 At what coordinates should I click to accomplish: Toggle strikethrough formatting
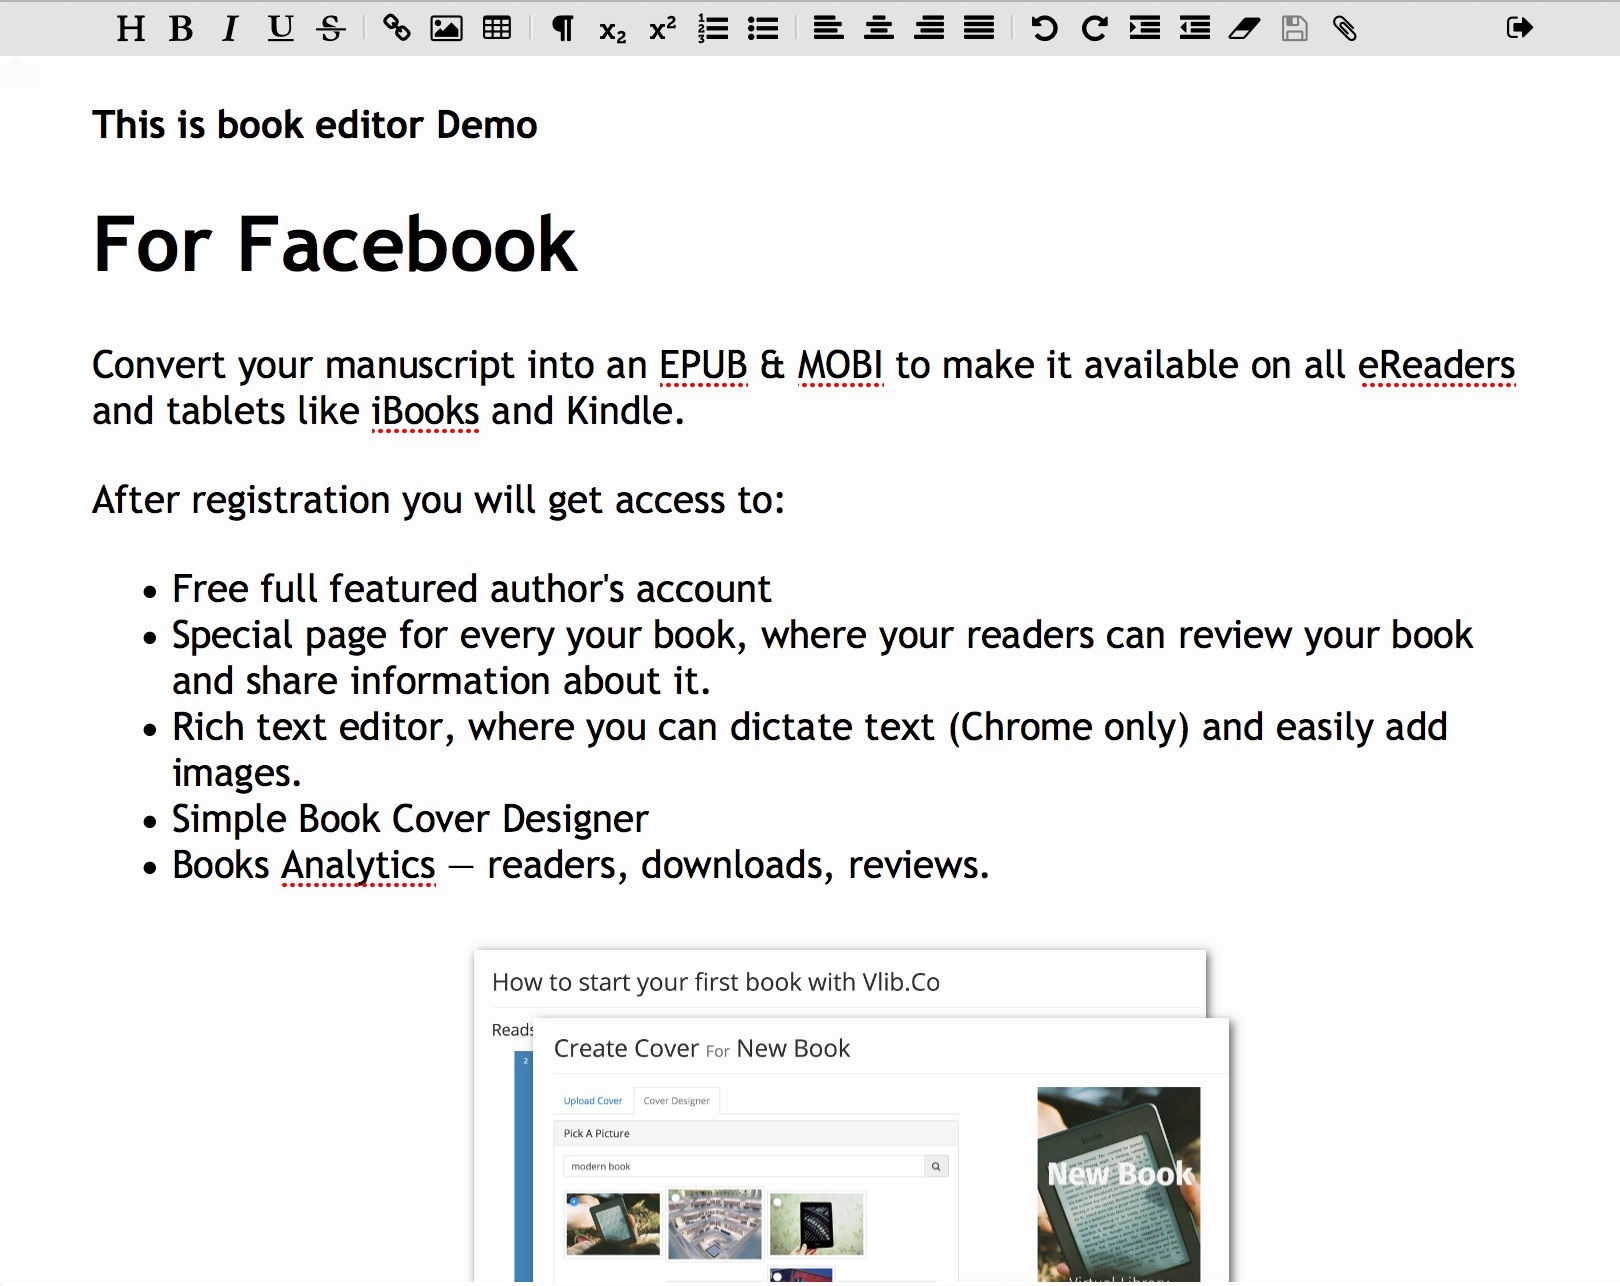click(331, 28)
